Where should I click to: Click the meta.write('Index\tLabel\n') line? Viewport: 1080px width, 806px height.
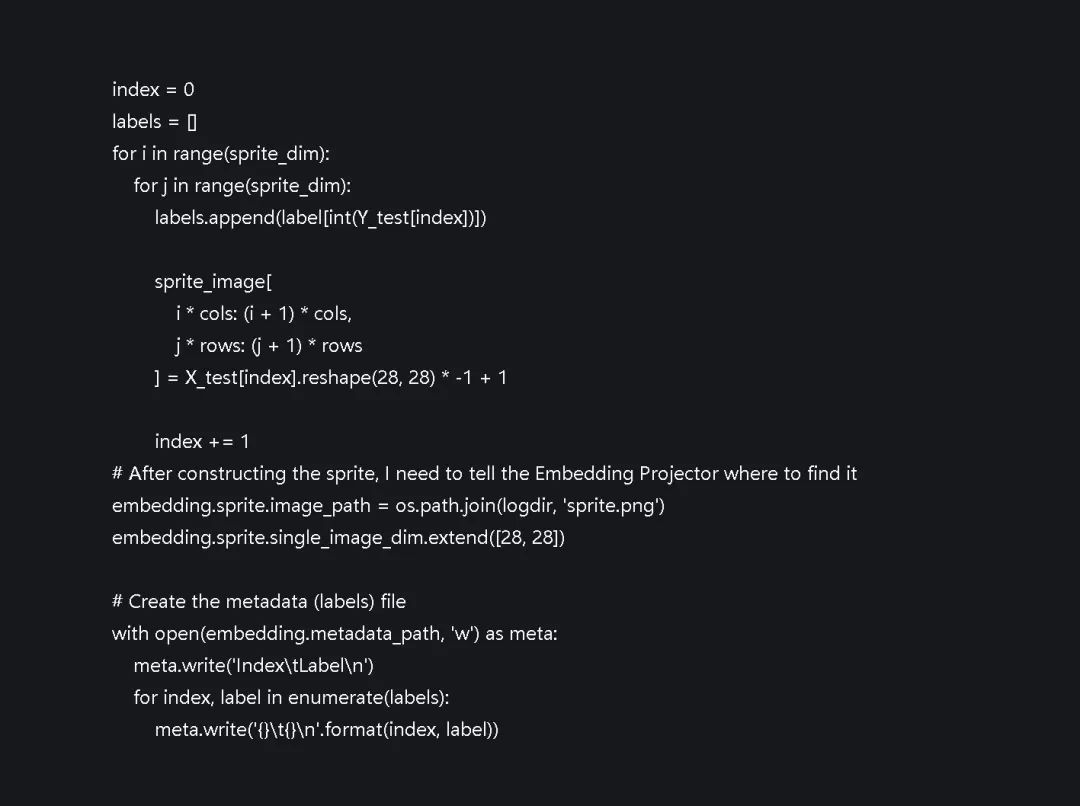(254, 666)
